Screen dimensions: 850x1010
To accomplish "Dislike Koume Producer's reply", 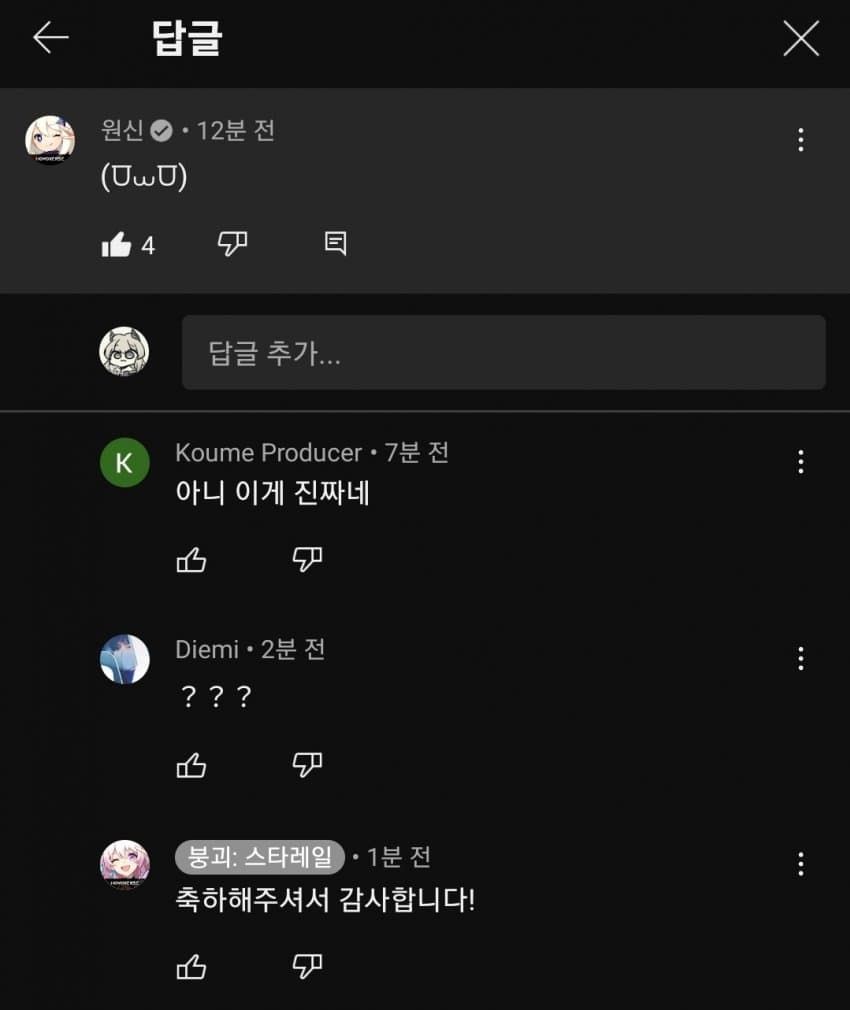I will (307, 559).
